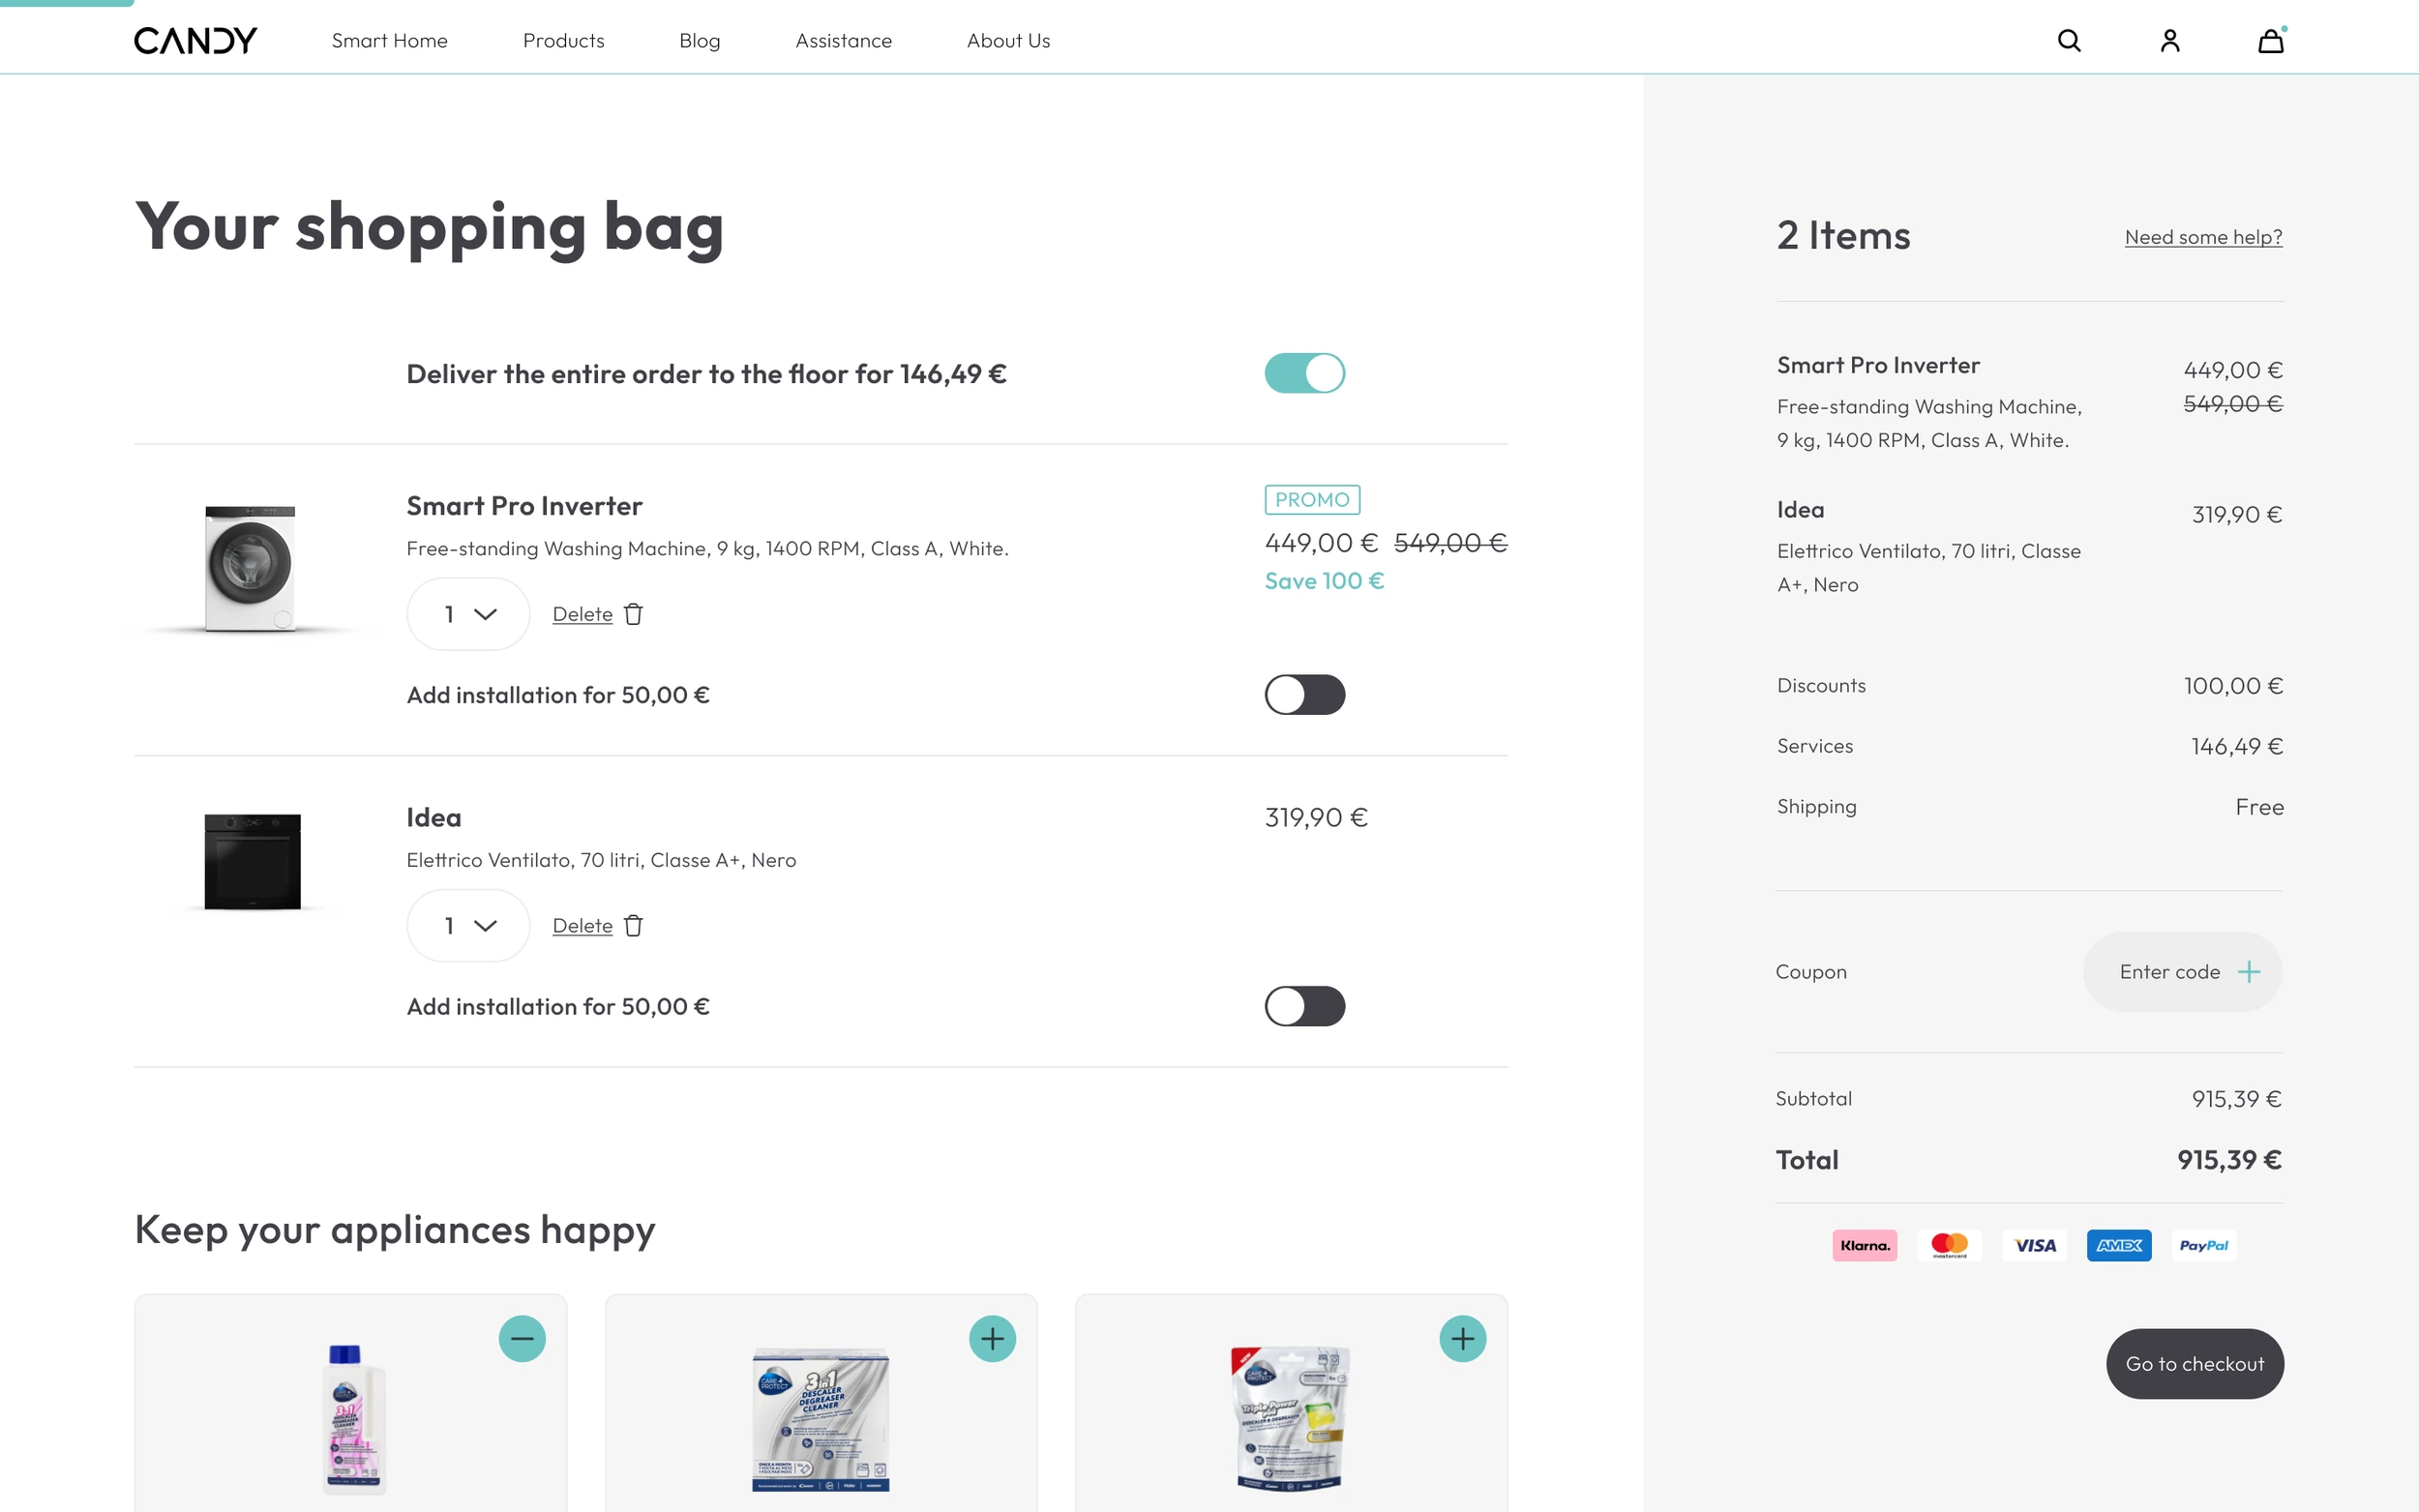Click Need some help? link
The width and height of the screenshot is (2419, 1512).
pyautogui.click(x=2203, y=237)
